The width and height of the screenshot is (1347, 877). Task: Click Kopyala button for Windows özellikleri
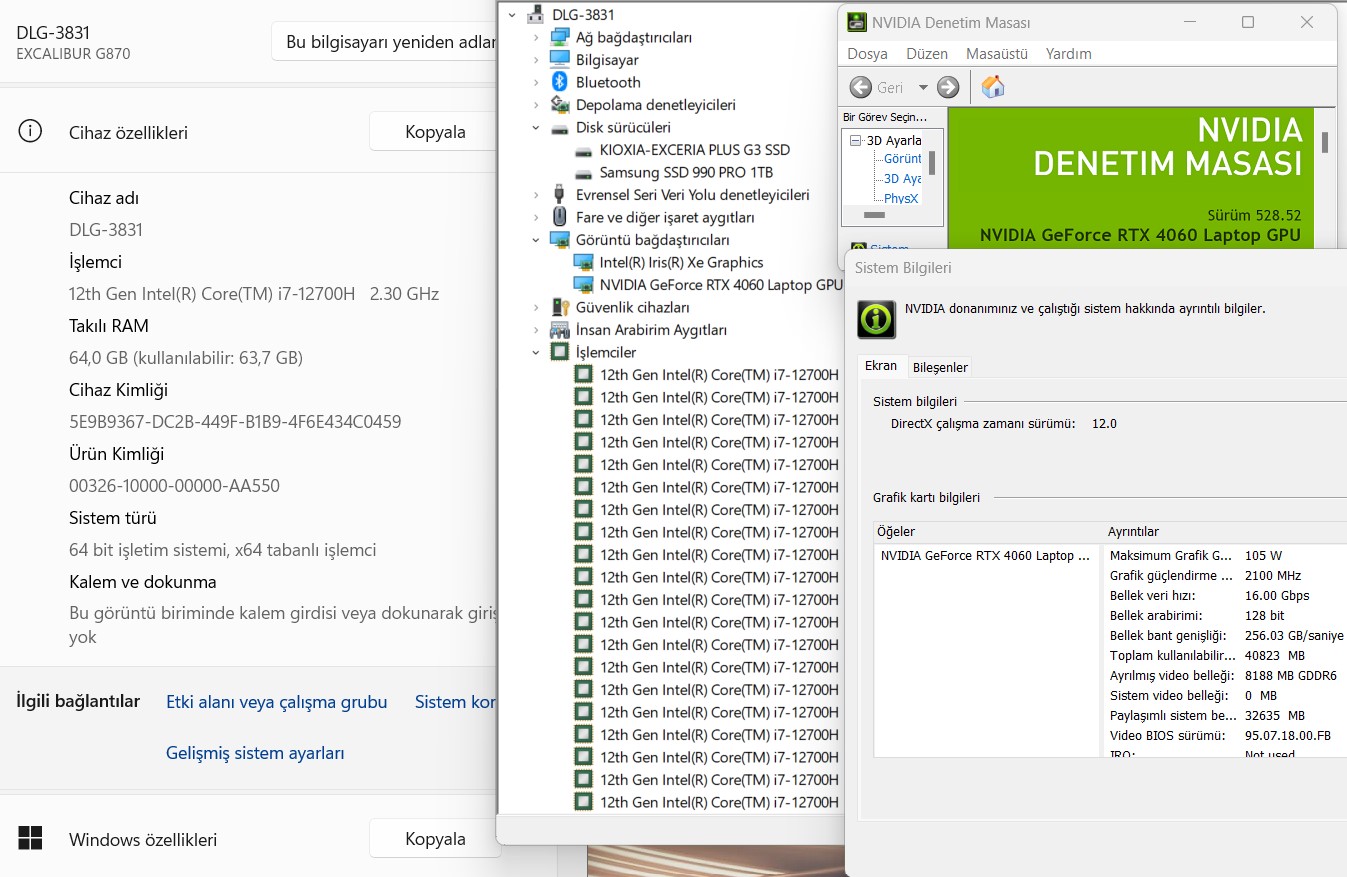[435, 839]
